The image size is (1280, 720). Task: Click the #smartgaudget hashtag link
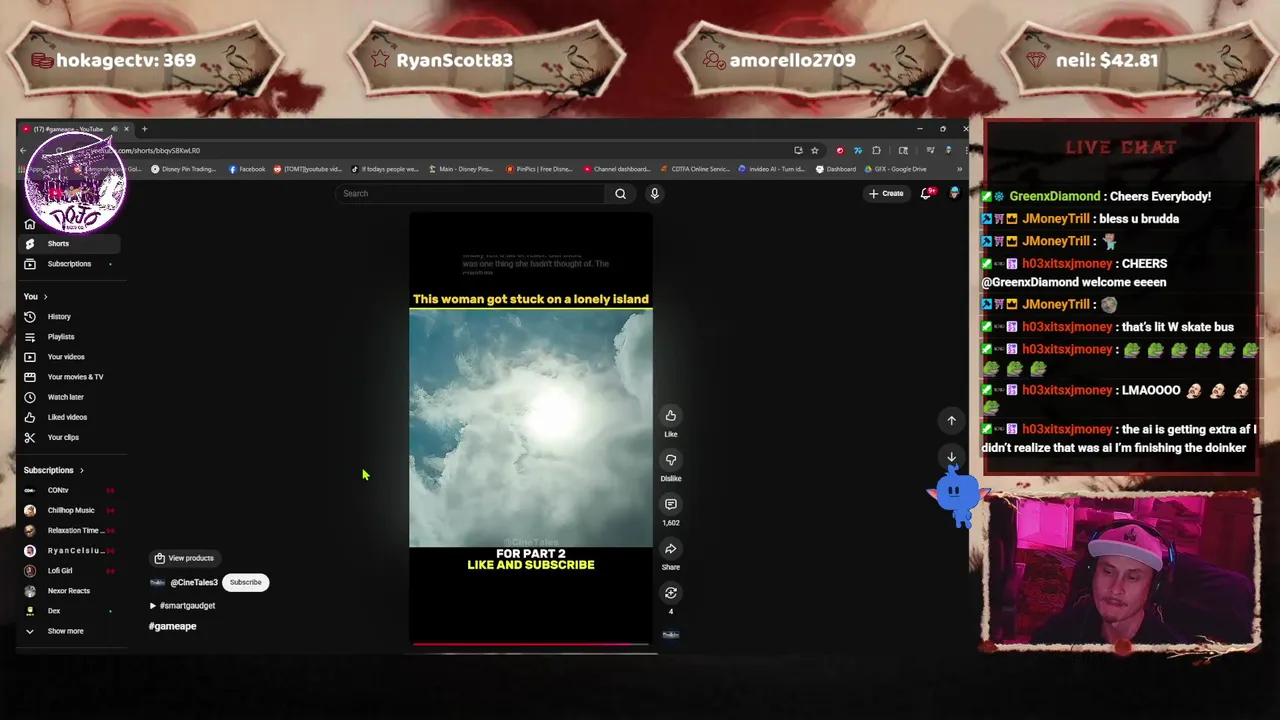pos(187,606)
